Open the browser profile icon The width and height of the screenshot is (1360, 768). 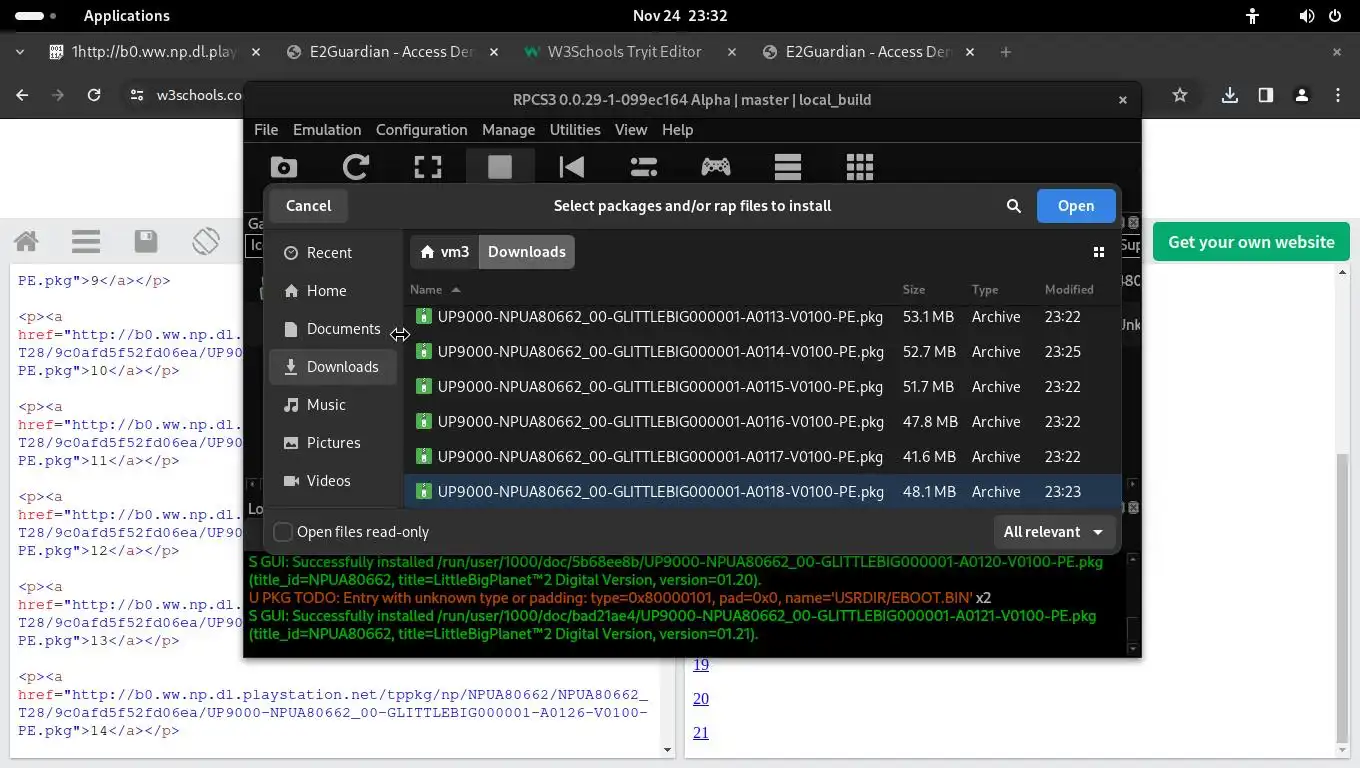point(1302,95)
